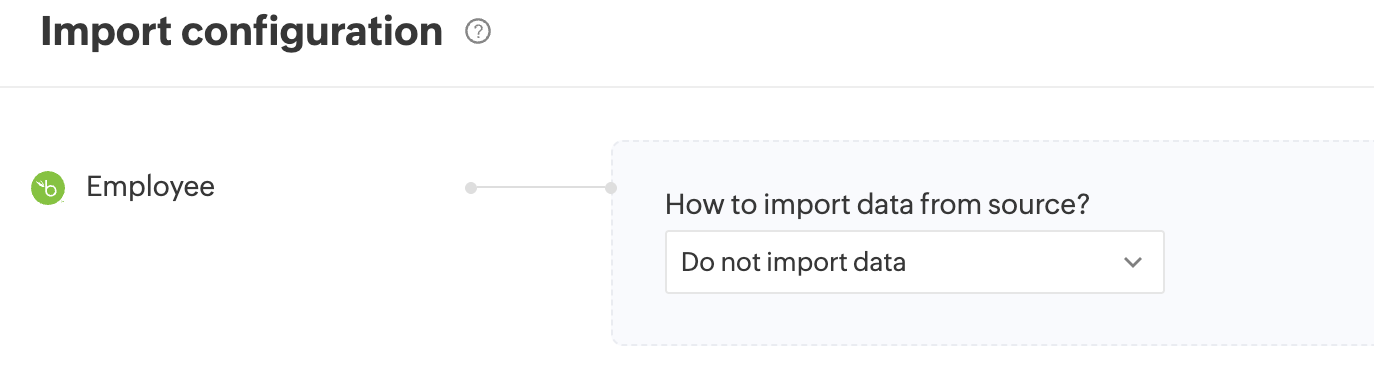
Task: Click the dashed panel's bottom border area
Action: pyautogui.click(x=992, y=345)
